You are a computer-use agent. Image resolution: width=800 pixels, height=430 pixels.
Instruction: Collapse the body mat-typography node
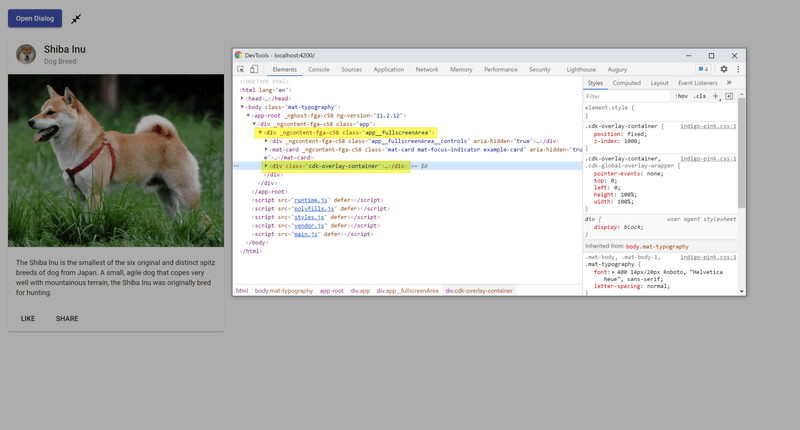click(x=242, y=107)
